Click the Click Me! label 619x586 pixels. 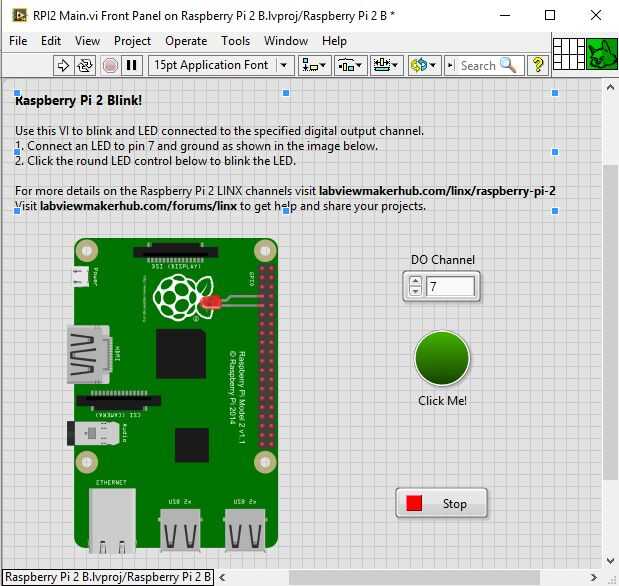point(442,401)
